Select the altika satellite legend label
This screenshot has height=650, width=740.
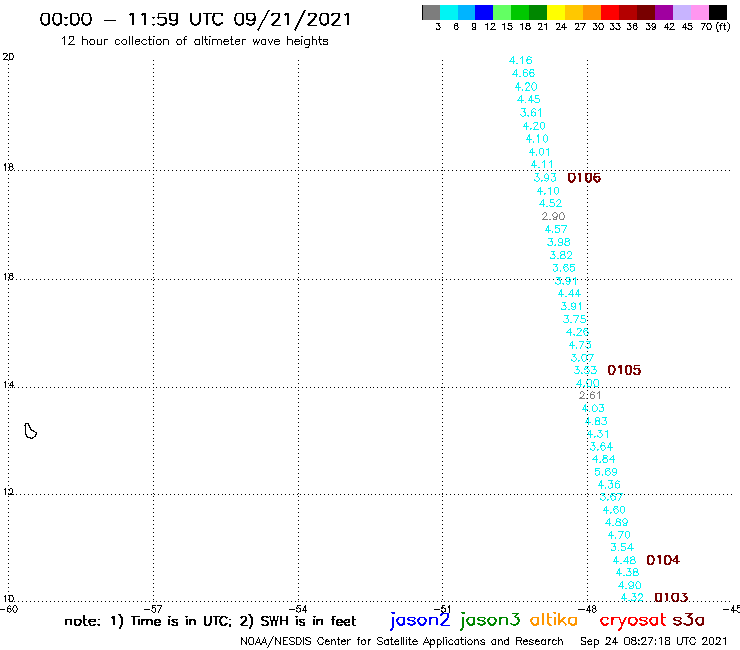pos(554,620)
